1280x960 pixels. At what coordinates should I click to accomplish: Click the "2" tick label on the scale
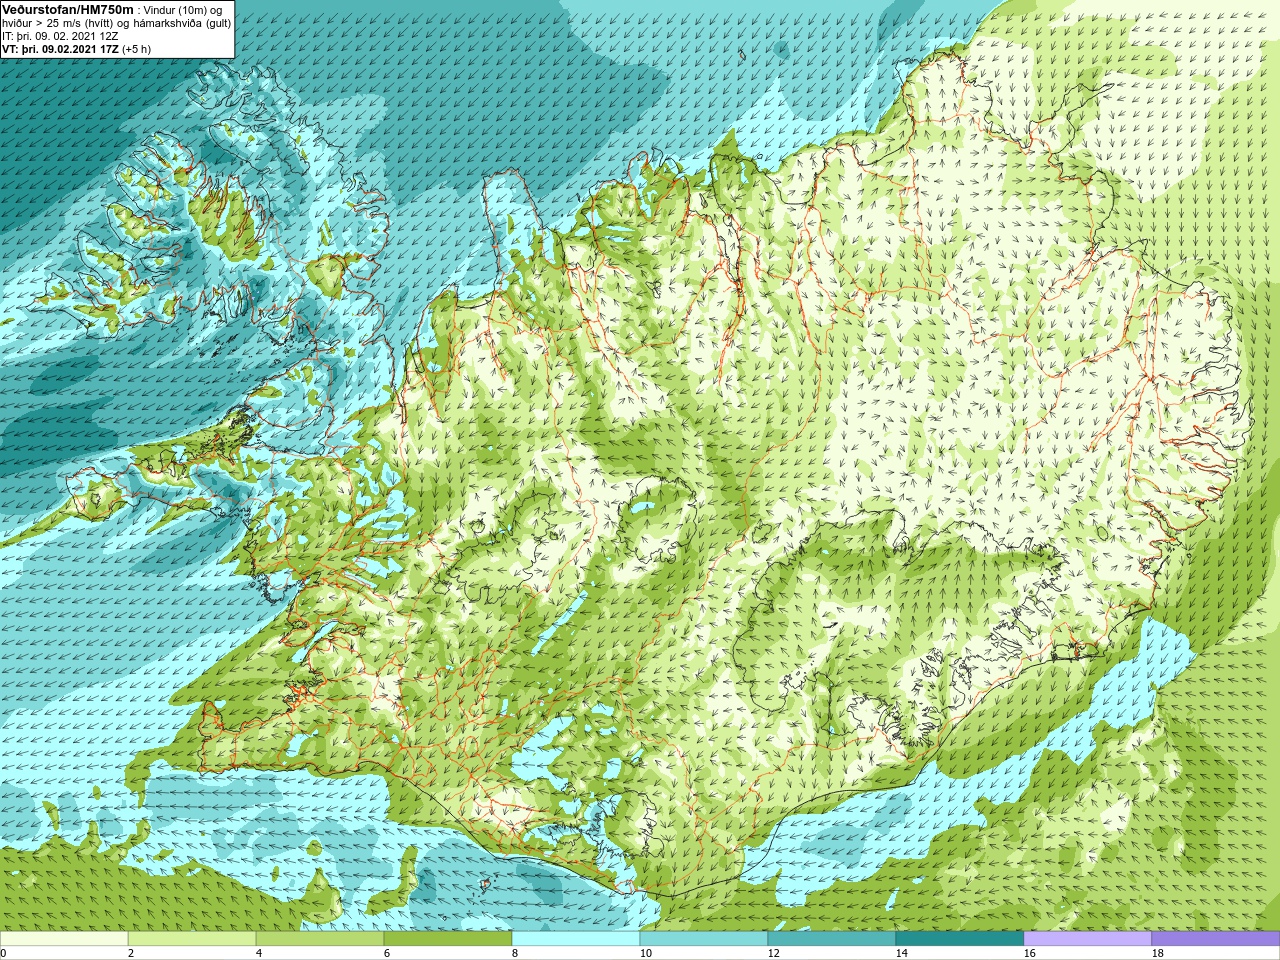click(x=131, y=953)
